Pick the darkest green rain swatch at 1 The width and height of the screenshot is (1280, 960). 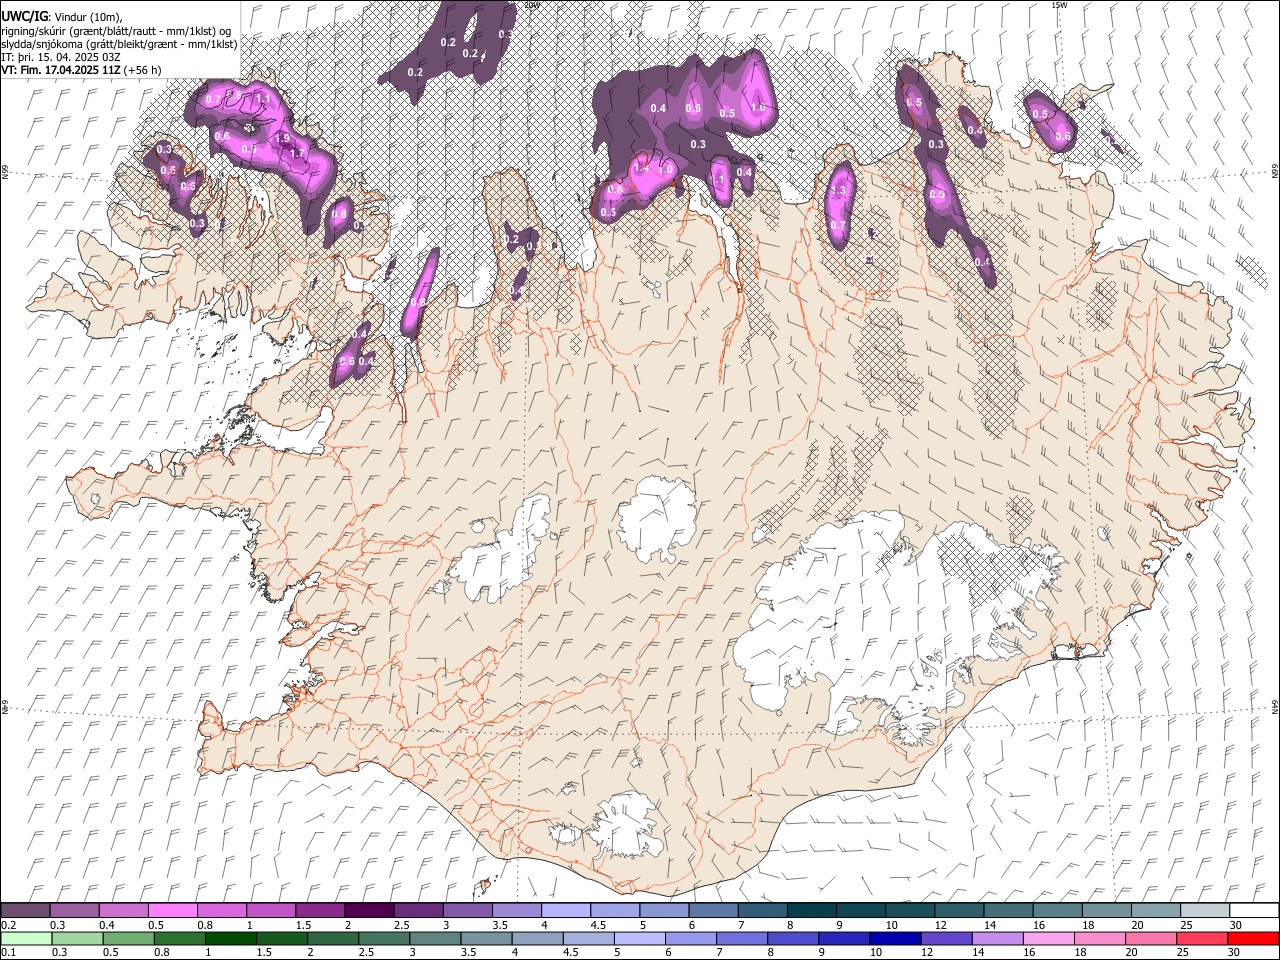click(231, 938)
